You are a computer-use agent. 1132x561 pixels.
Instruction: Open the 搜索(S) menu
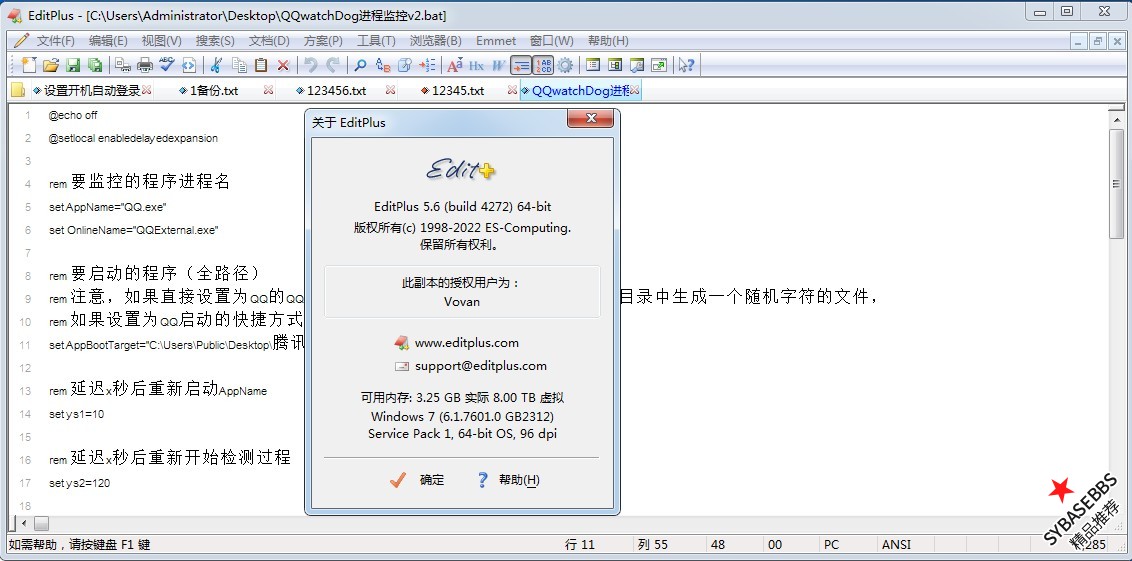pos(215,41)
